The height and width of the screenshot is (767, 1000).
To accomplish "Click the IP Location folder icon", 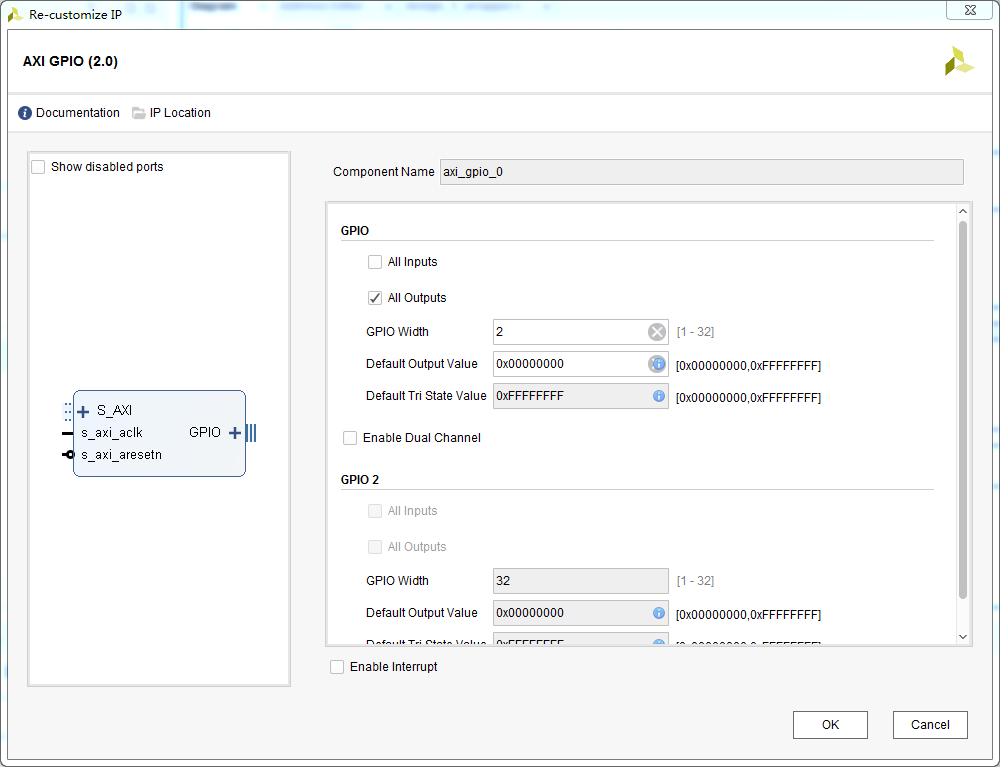I will (x=138, y=113).
